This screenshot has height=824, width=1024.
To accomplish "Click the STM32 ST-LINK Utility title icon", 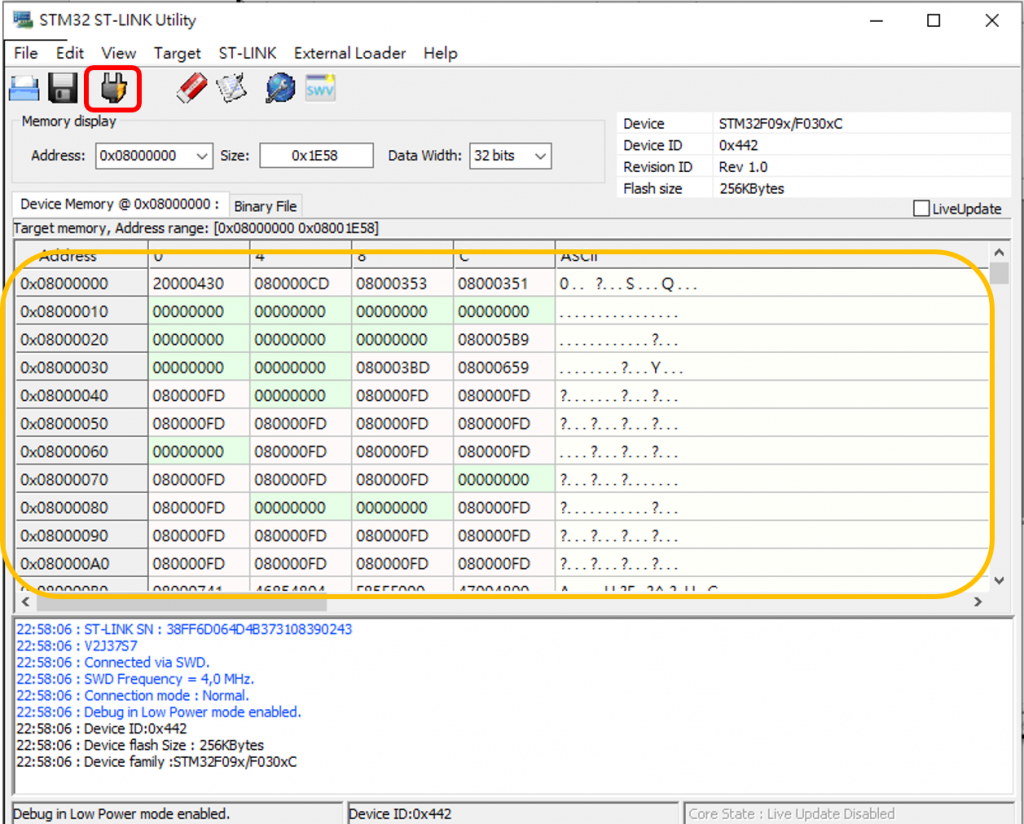I will tap(23, 20).
